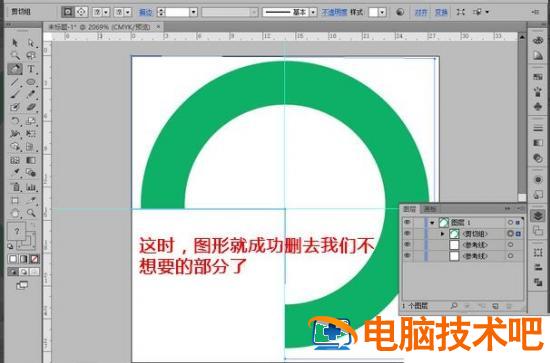Toggle visibility of layer 图层 1
Image resolution: width=550 pixels, height=363 pixels.
coord(407,222)
